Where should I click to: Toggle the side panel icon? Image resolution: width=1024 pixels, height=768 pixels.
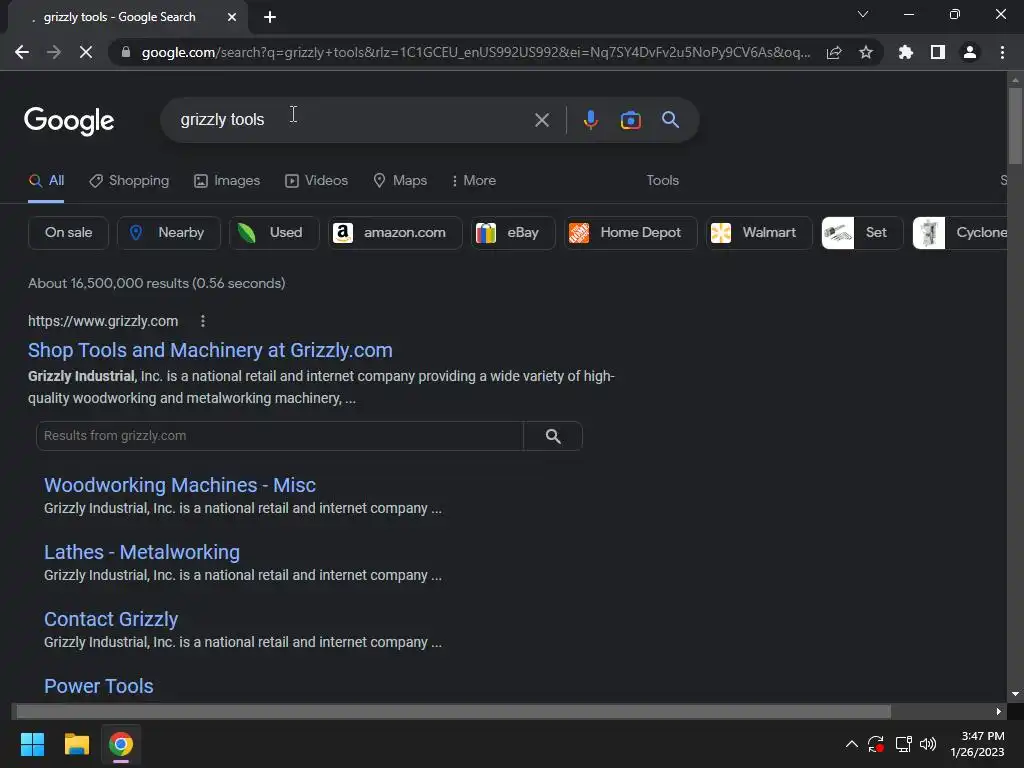click(x=938, y=52)
